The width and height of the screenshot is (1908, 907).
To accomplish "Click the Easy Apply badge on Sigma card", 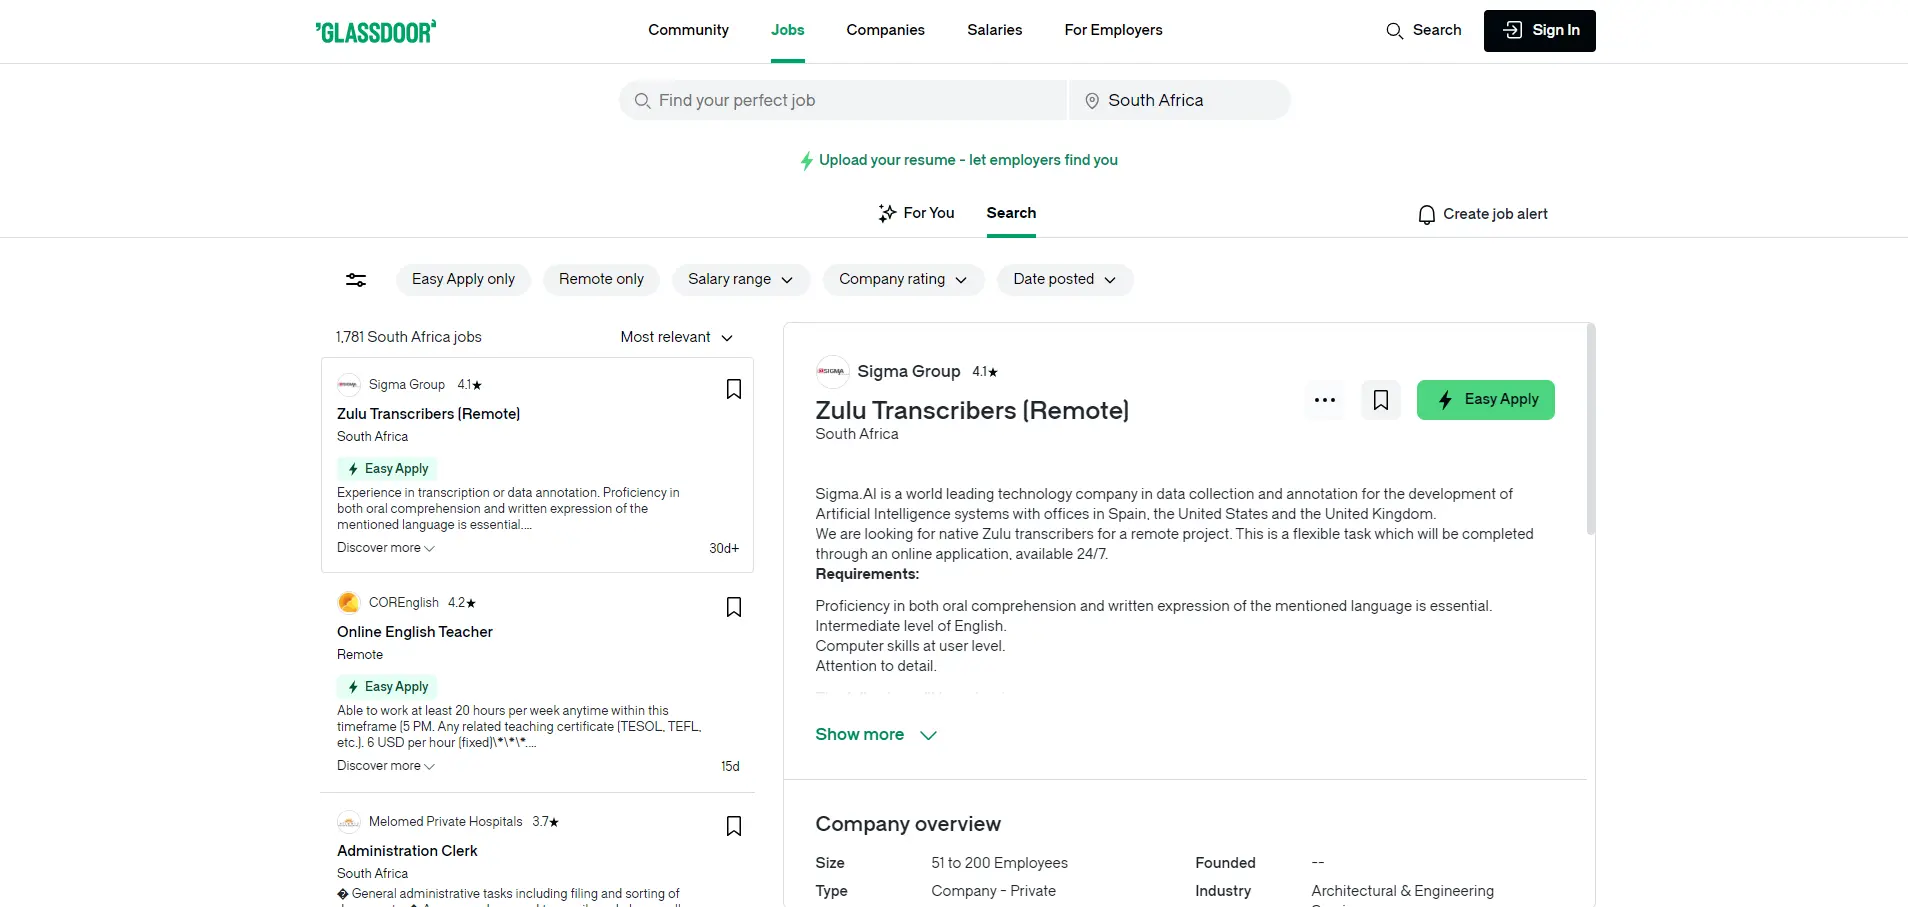I will (x=387, y=469).
